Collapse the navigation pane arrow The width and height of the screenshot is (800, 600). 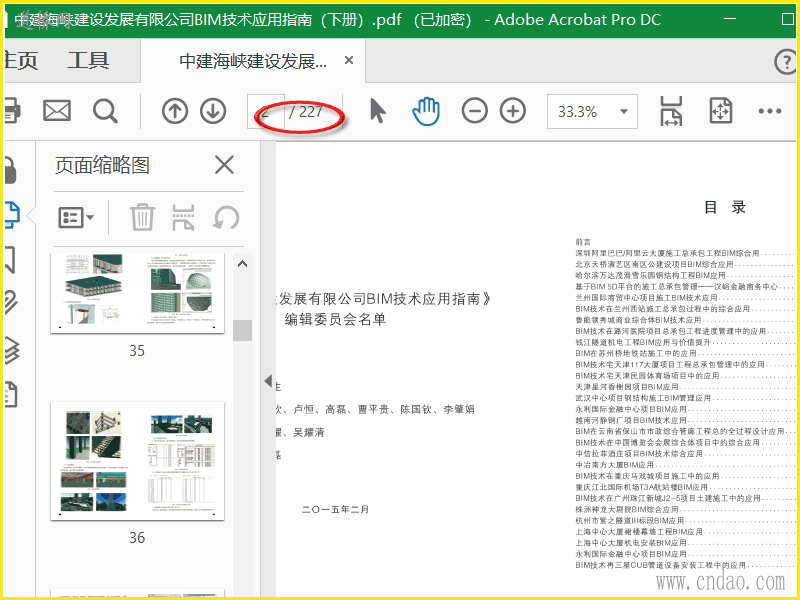tap(268, 381)
